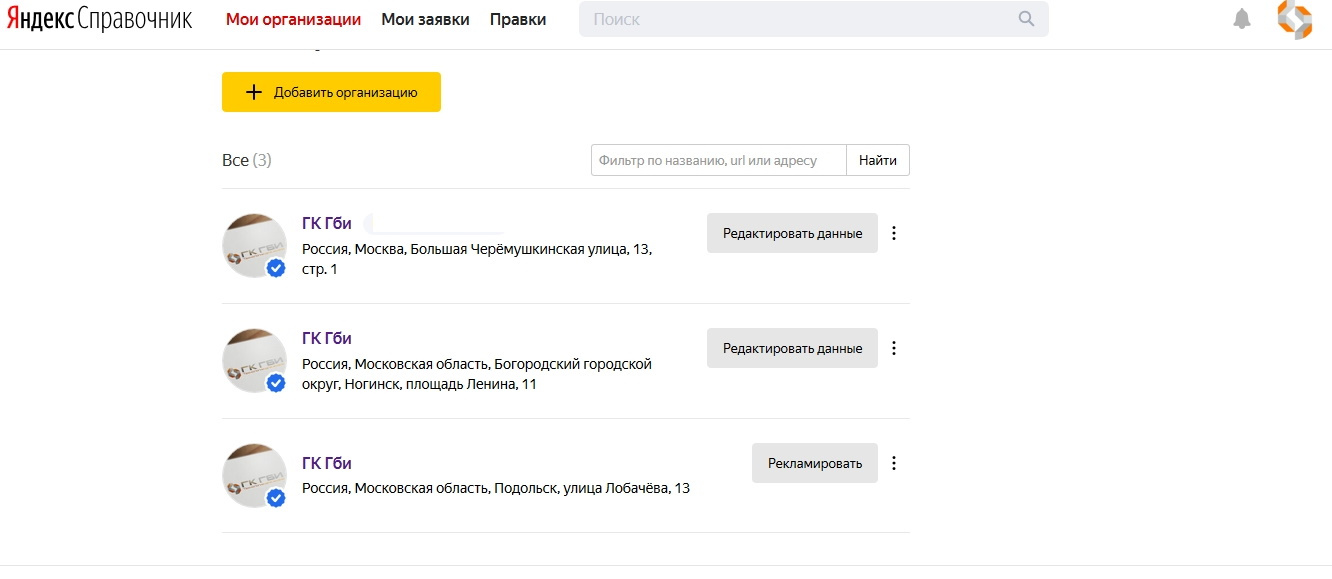Click the logo thumbnail of the Moscow organization
Viewport: 1332px width, 579px height.
click(254, 245)
